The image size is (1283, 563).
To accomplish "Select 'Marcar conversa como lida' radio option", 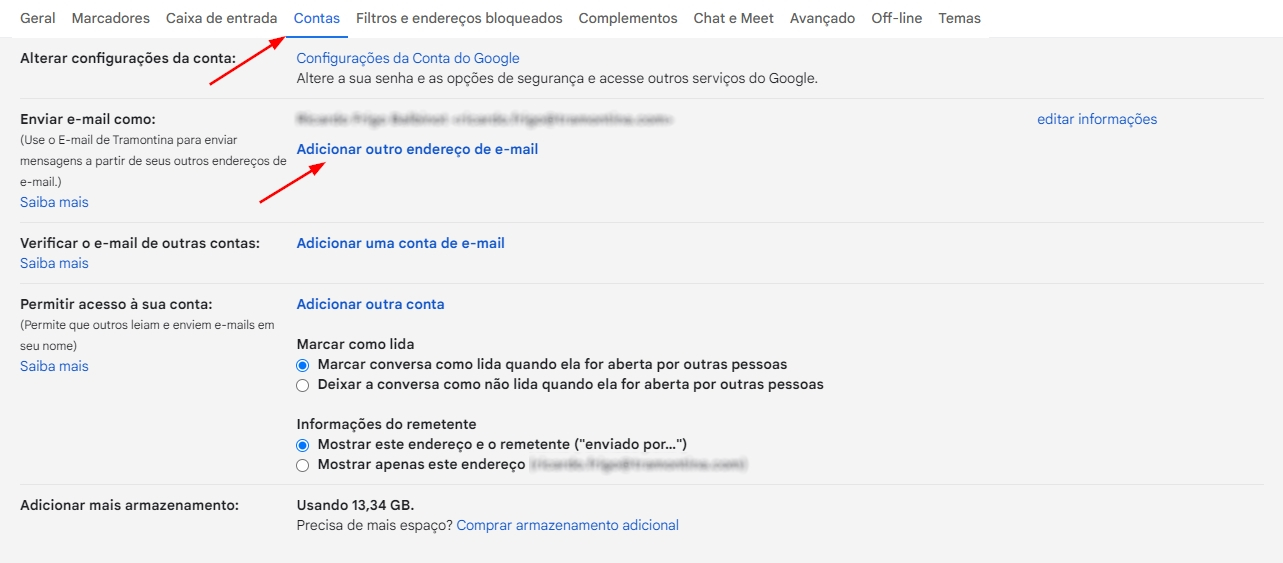I will click(x=303, y=365).
